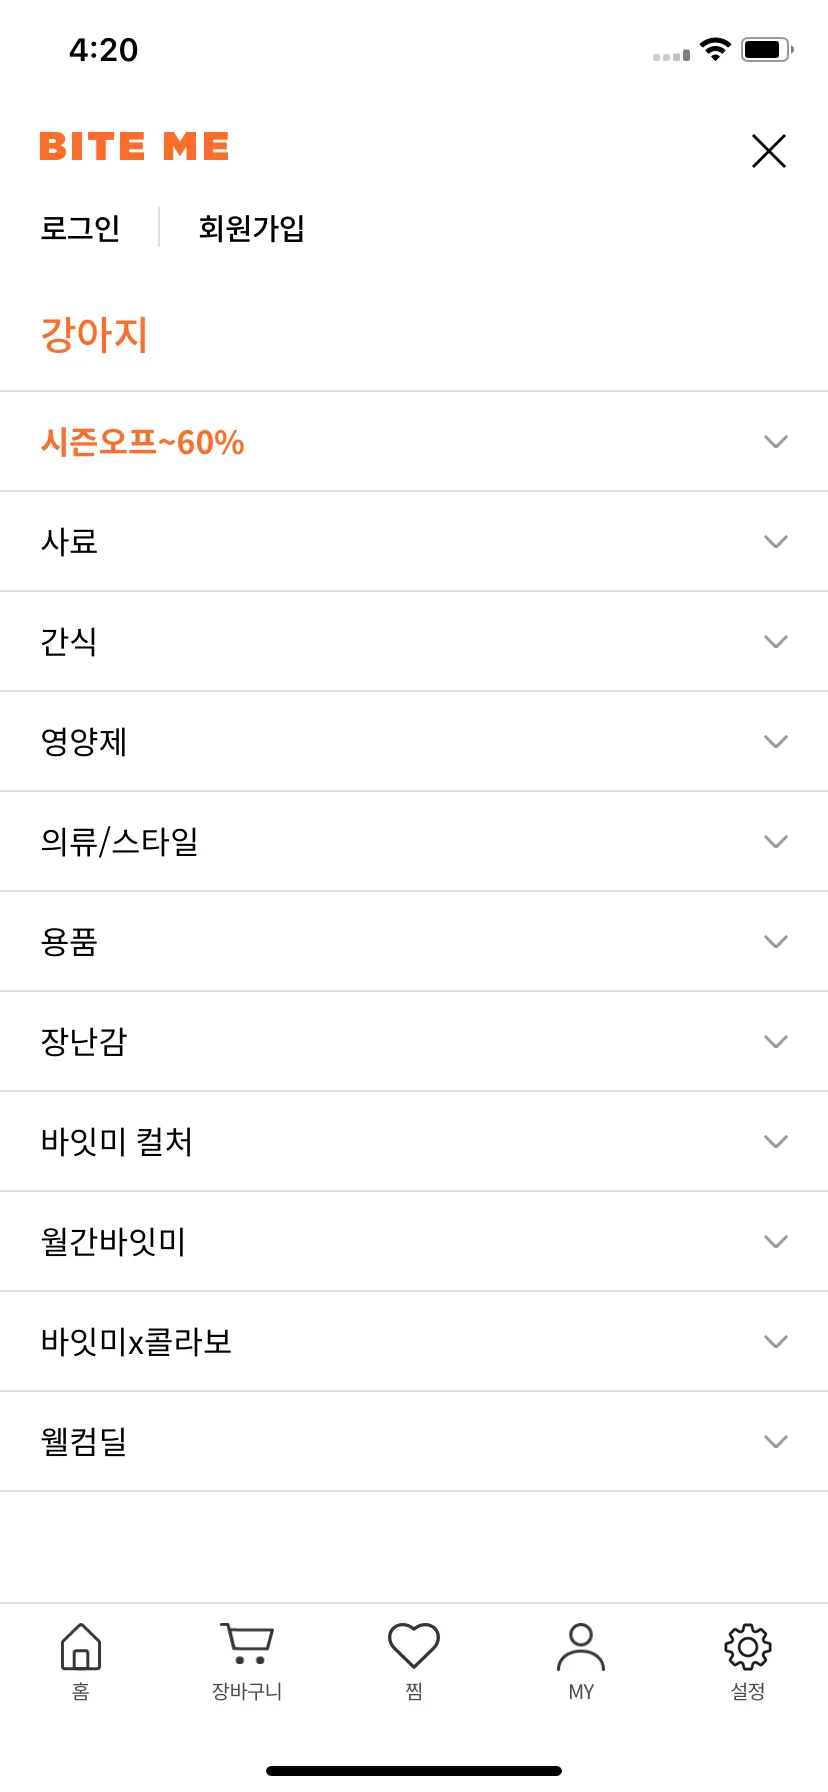Screen dimensions: 828x1792
Task: Close the menu with the X icon
Action: pos(769,151)
